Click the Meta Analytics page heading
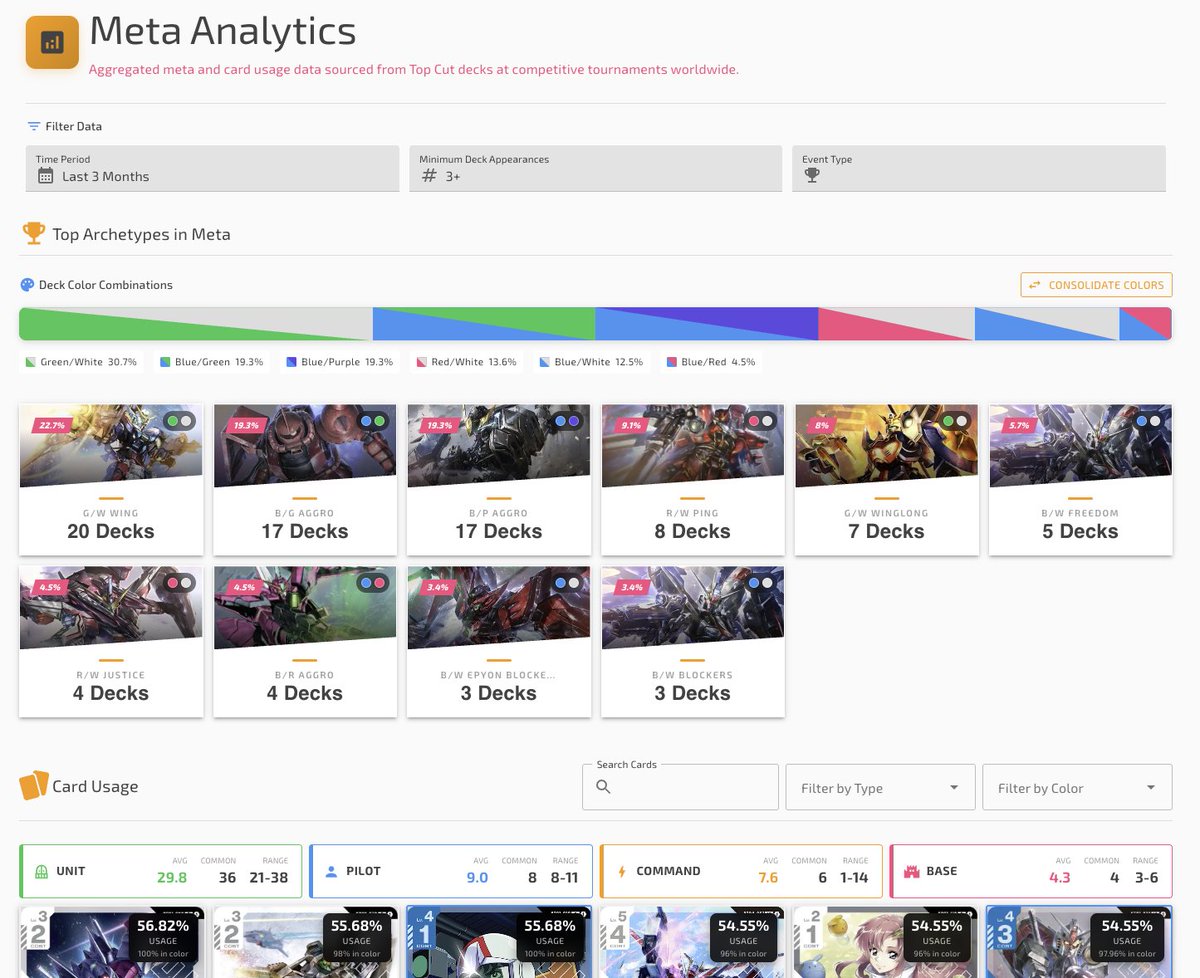 222,31
